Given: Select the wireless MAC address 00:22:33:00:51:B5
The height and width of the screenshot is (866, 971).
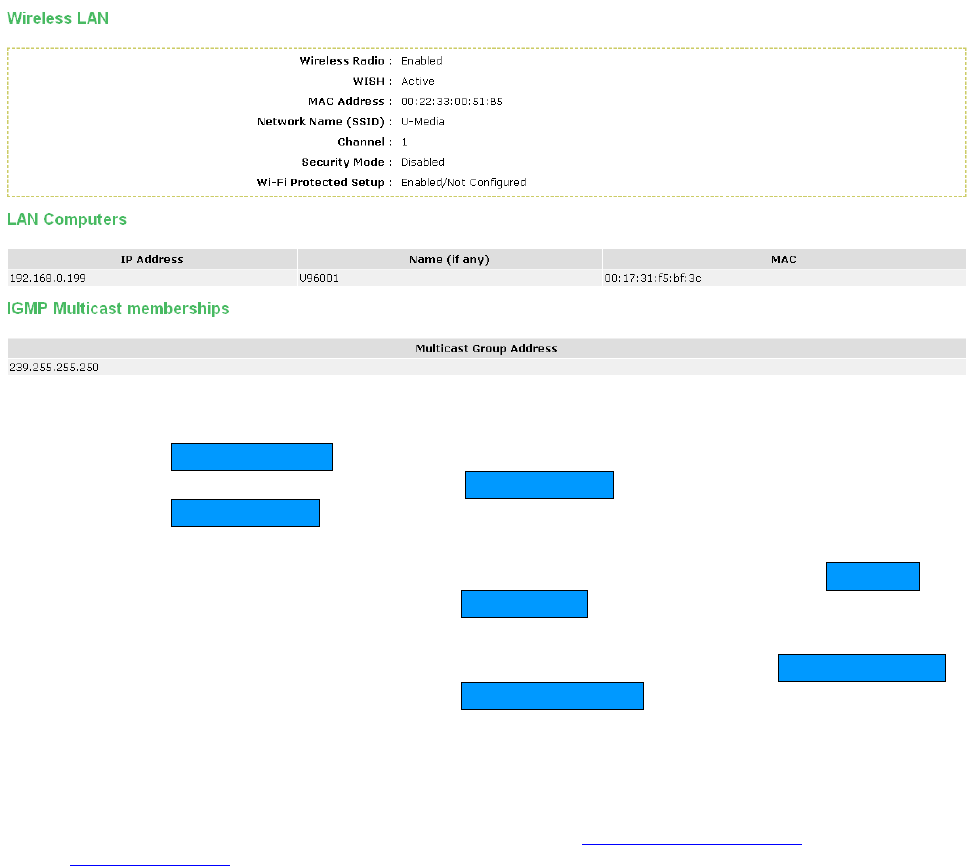Looking at the screenshot, I should click(451, 102).
